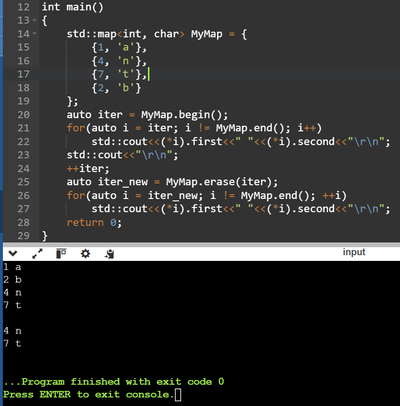The height and width of the screenshot is (406, 400).
Task: Collapse the console with the chevron icon
Action: (13, 254)
